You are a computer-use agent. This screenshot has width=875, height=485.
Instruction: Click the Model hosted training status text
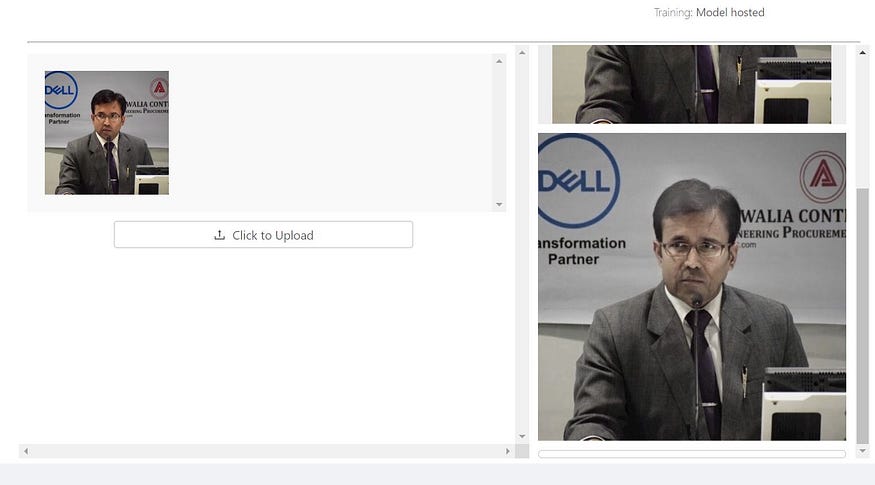(730, 12)
